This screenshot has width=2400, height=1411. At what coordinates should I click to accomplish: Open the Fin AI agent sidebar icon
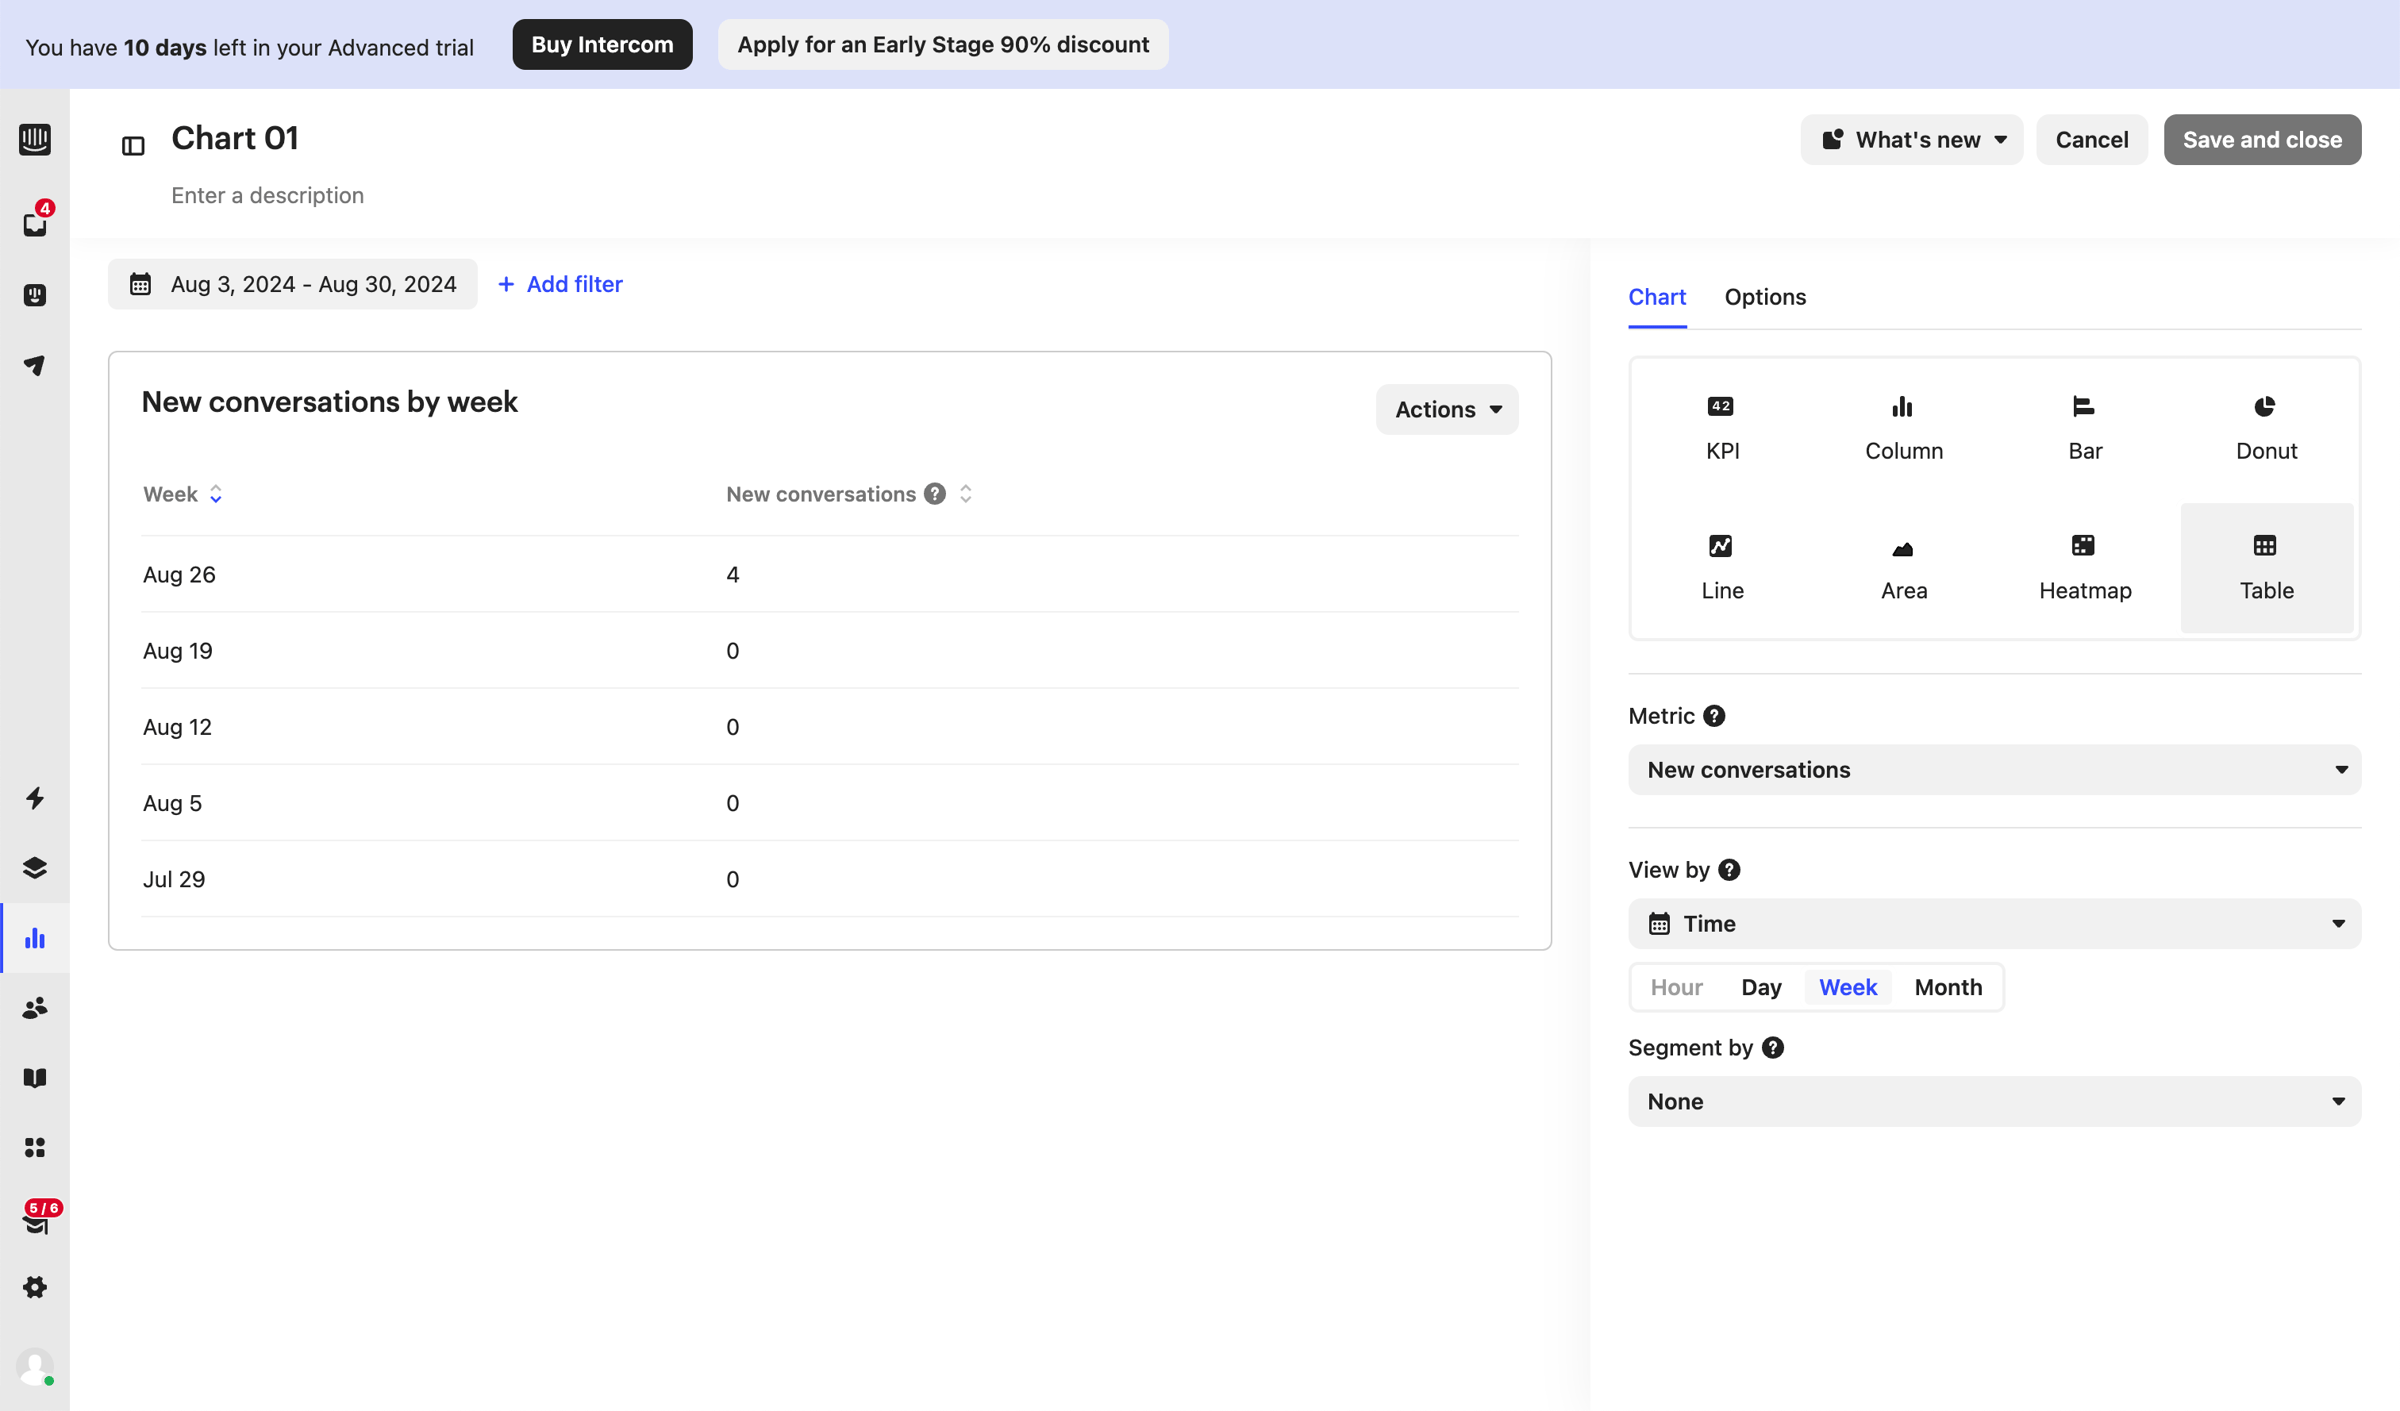[35, 295]
